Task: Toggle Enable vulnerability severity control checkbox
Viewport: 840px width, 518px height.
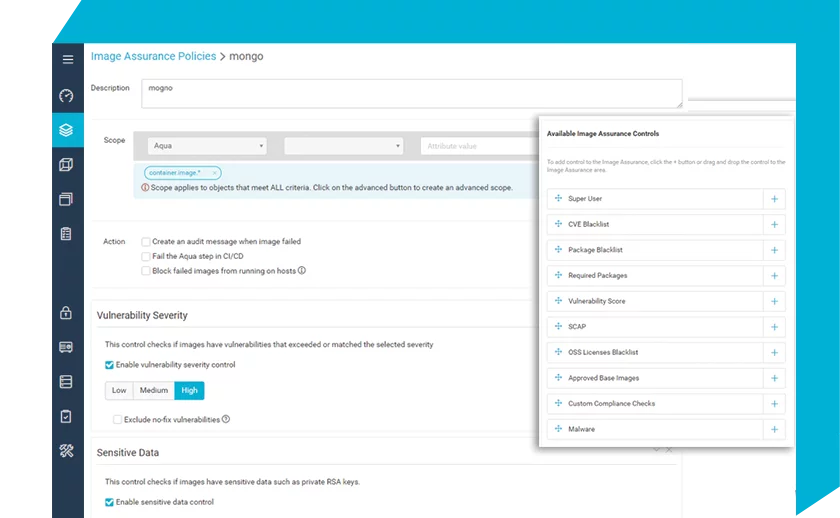Action: pos(109,365)
